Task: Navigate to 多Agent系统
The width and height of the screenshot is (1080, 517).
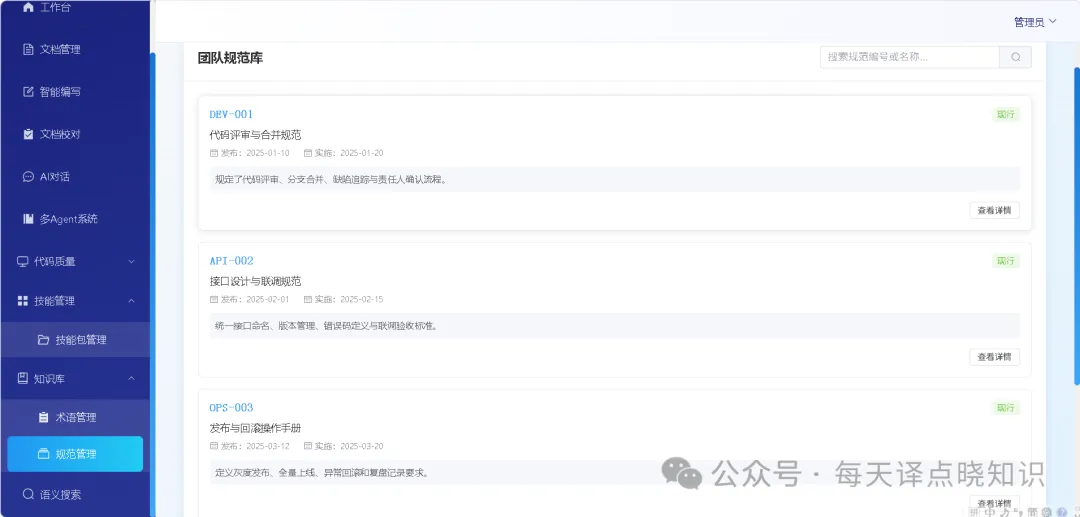Action: (75, 219)
